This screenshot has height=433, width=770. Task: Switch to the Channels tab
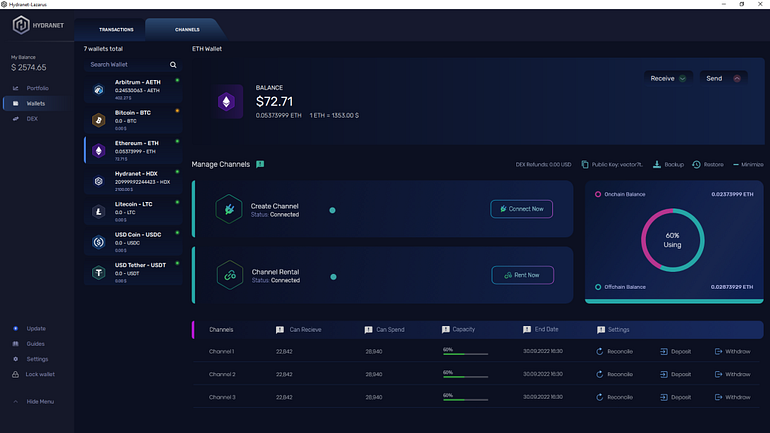(187, 29)
